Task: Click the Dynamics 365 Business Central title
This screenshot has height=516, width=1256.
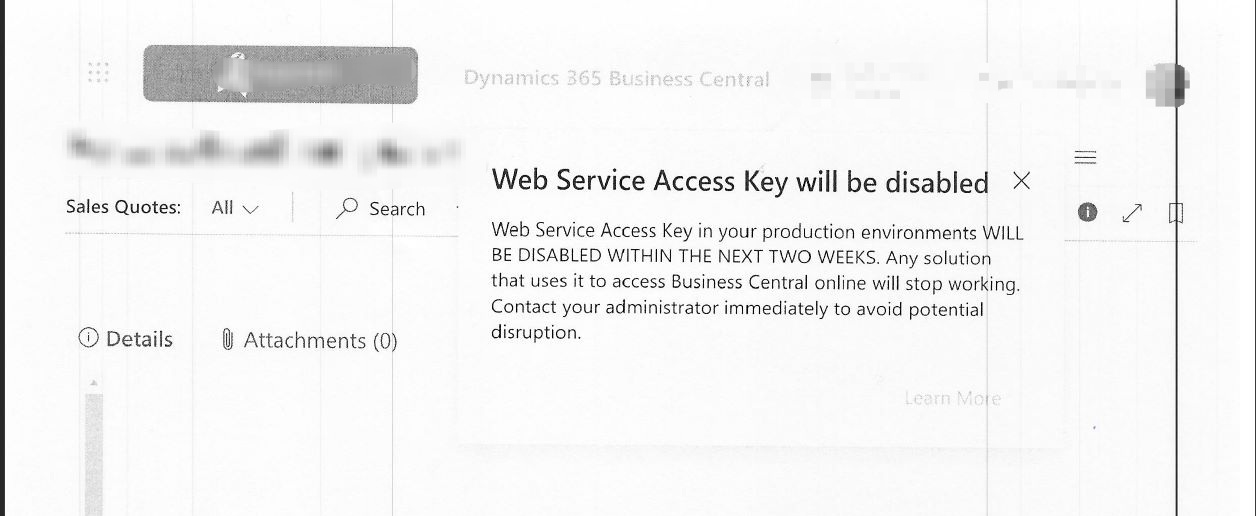Action: click(x=616, y=79)
